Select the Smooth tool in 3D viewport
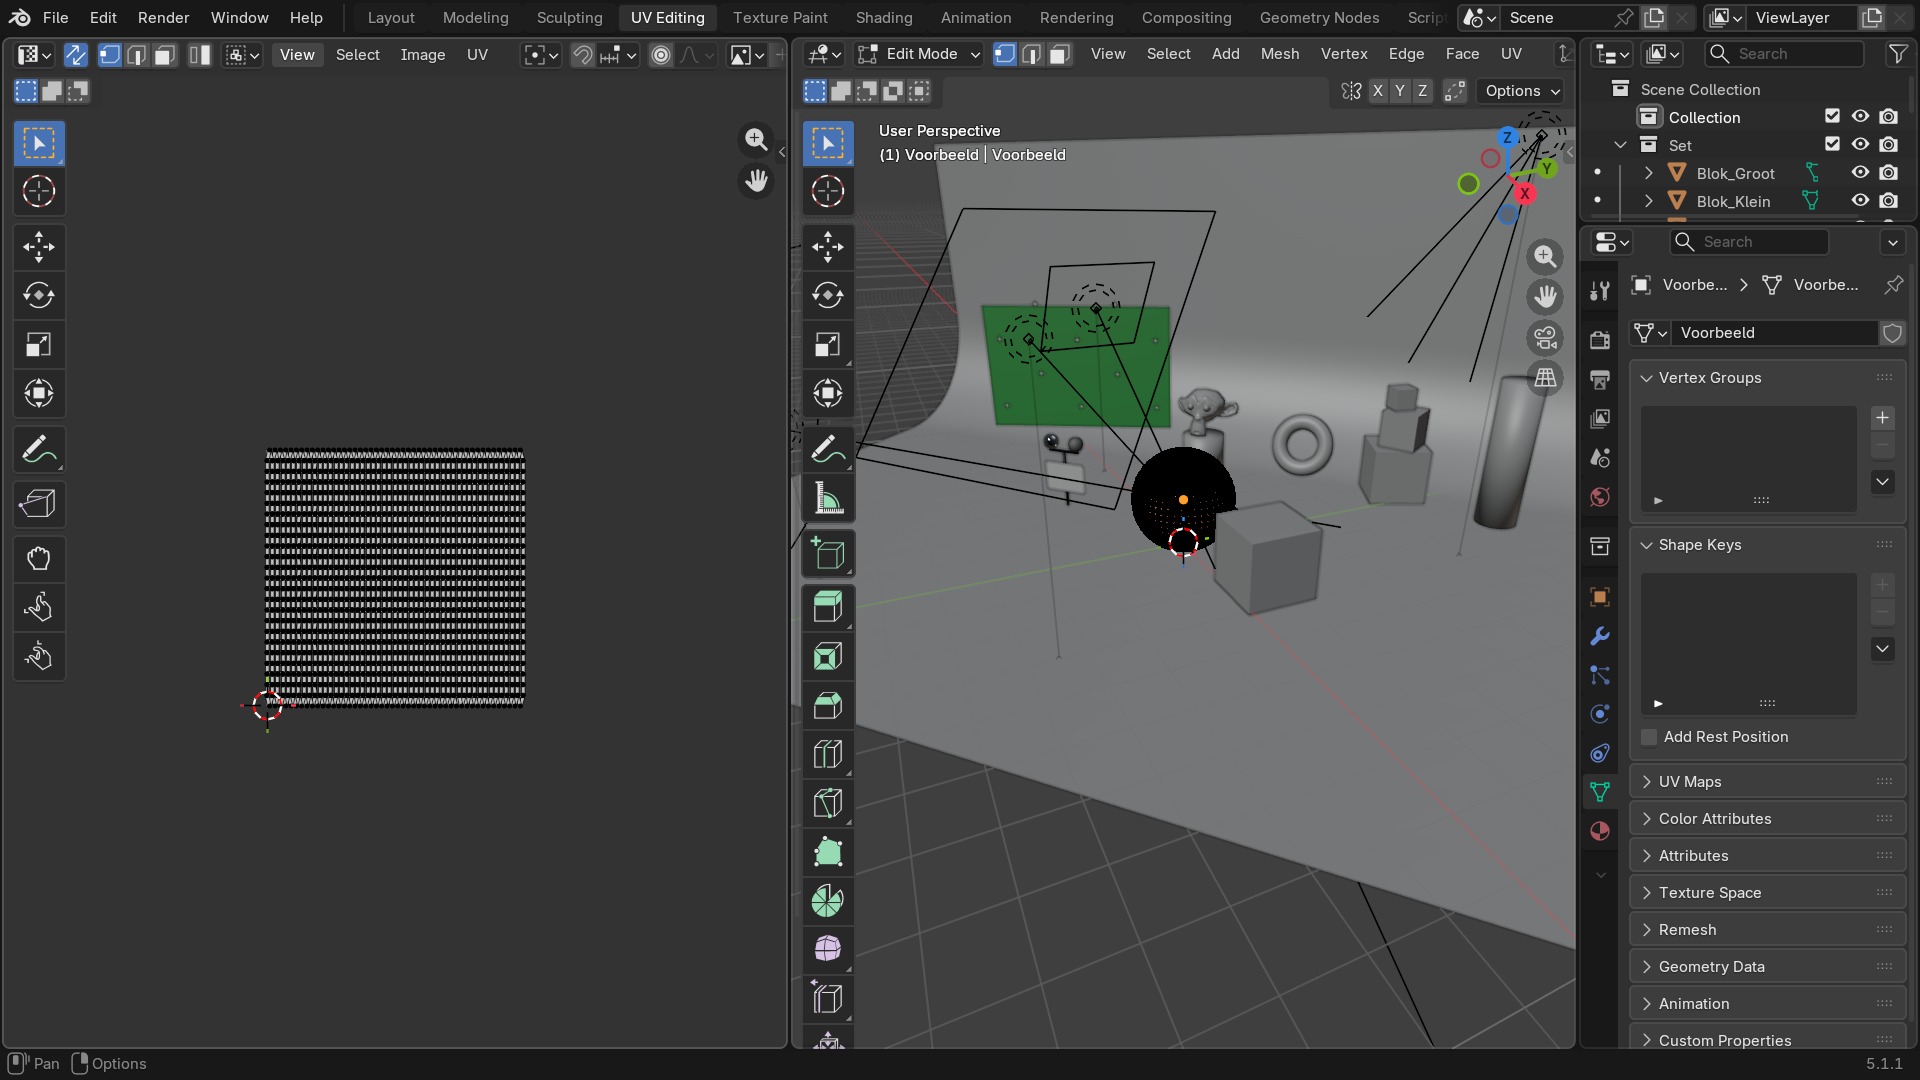Viewport: 1920px width, 1080px height. (x=828, y=949)
